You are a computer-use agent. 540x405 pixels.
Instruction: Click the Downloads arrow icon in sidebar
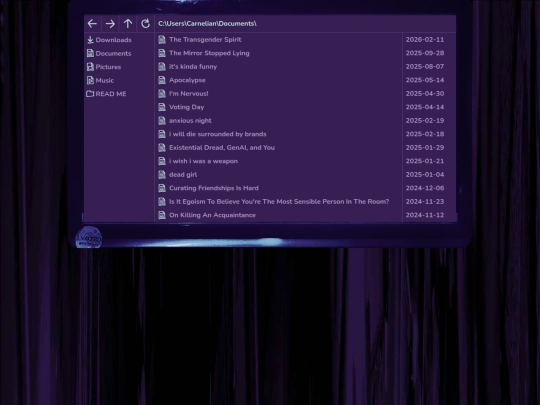[91, 40]
